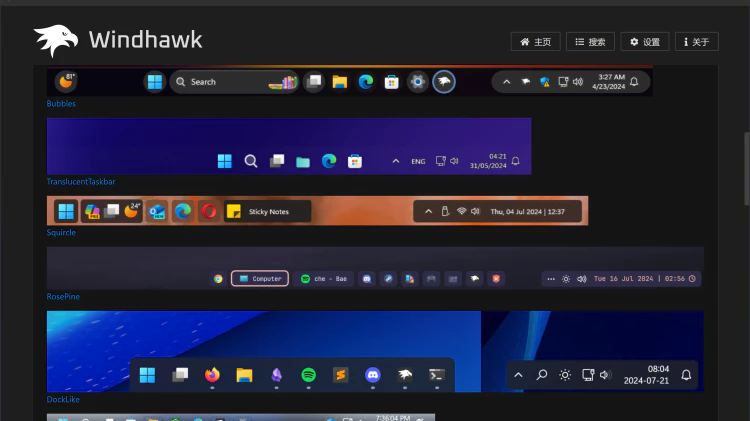Image resolution: width=750 pixels, height=421 pixels.
Task: Click the Firefox icon in DockLike dock
Action: click(x=212, y=375)
